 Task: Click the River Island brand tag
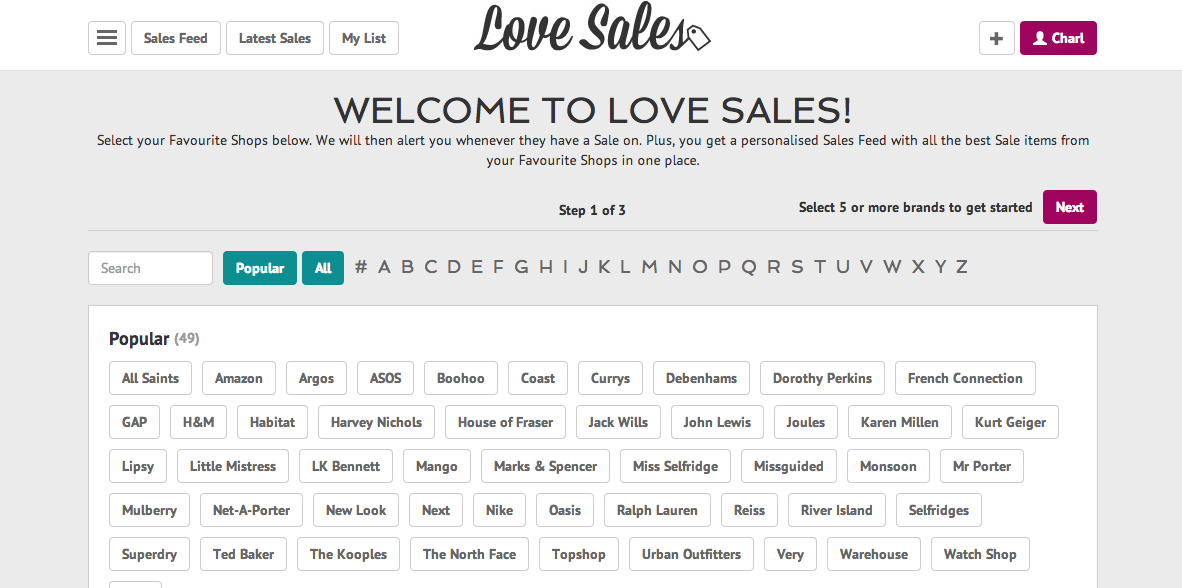point(837,510)
